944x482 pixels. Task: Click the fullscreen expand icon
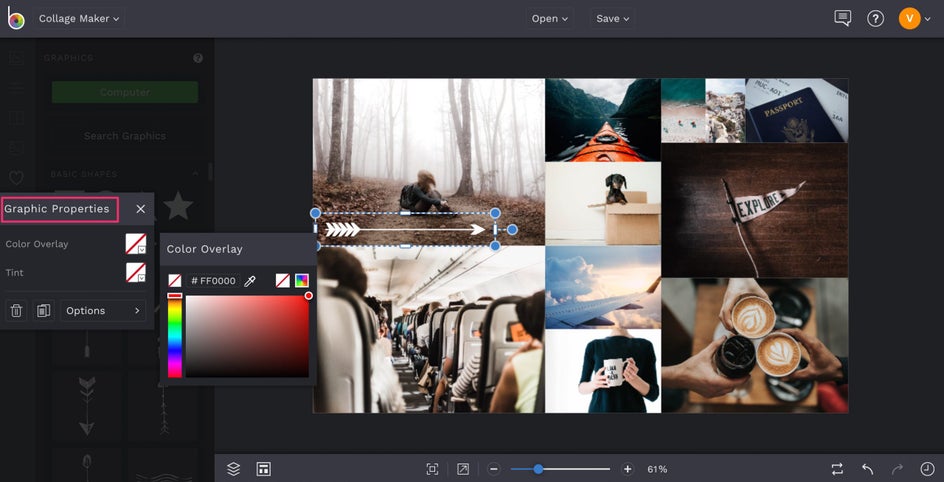(x=462, y=469)
